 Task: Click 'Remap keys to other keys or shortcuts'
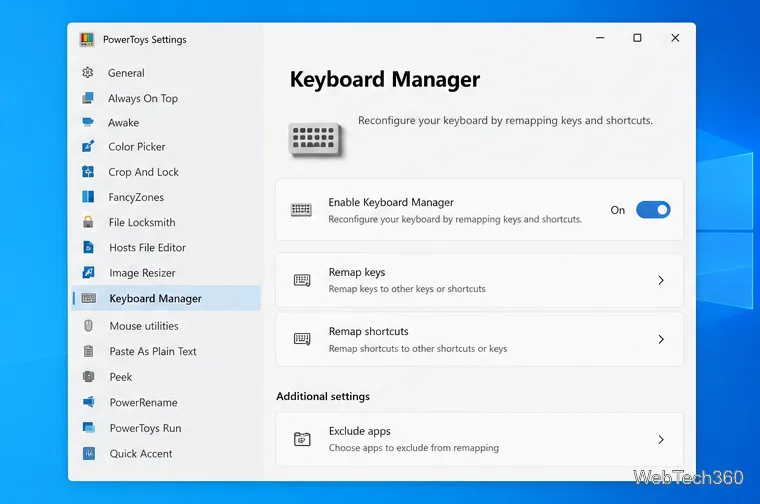[x=407, y=289]
